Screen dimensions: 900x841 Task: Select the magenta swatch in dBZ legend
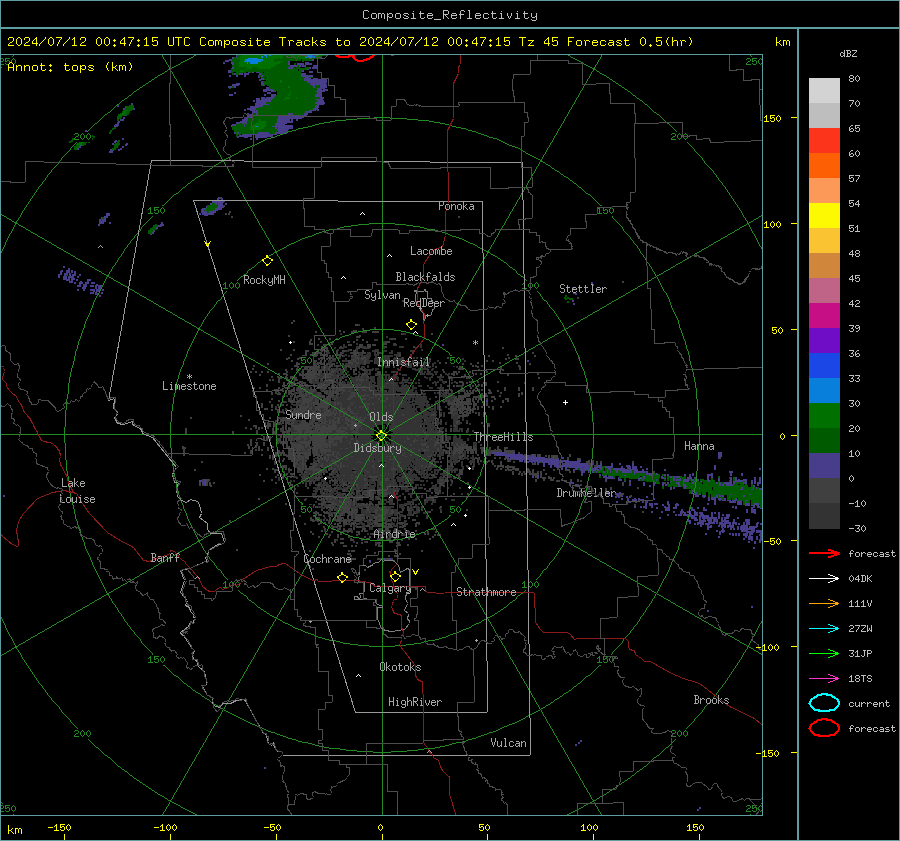(x=824, y=315)
